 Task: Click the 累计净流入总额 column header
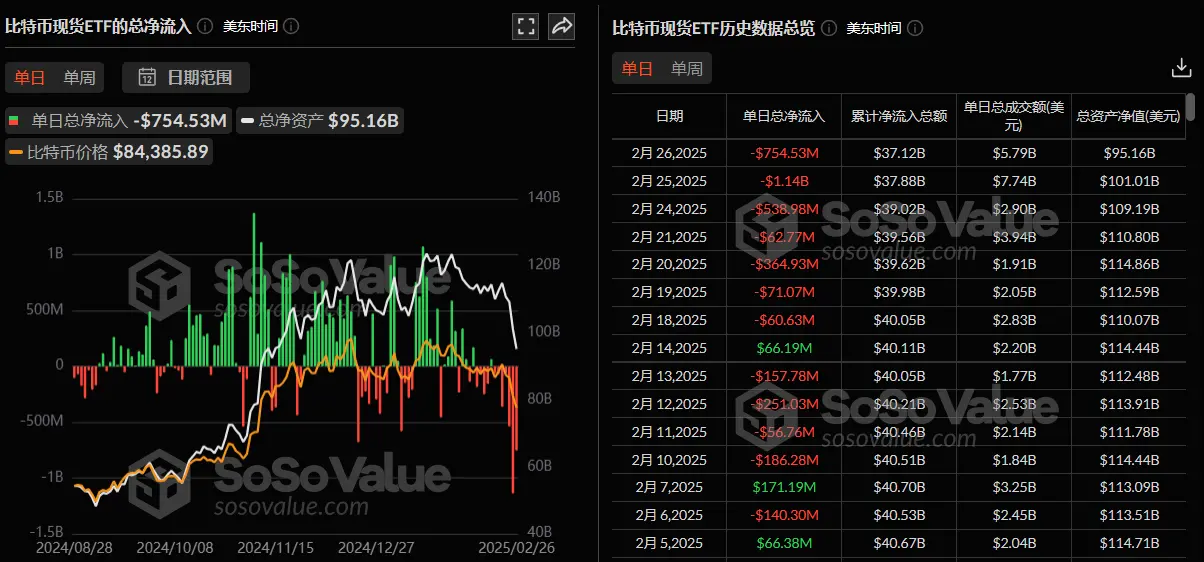coord(899,116)
